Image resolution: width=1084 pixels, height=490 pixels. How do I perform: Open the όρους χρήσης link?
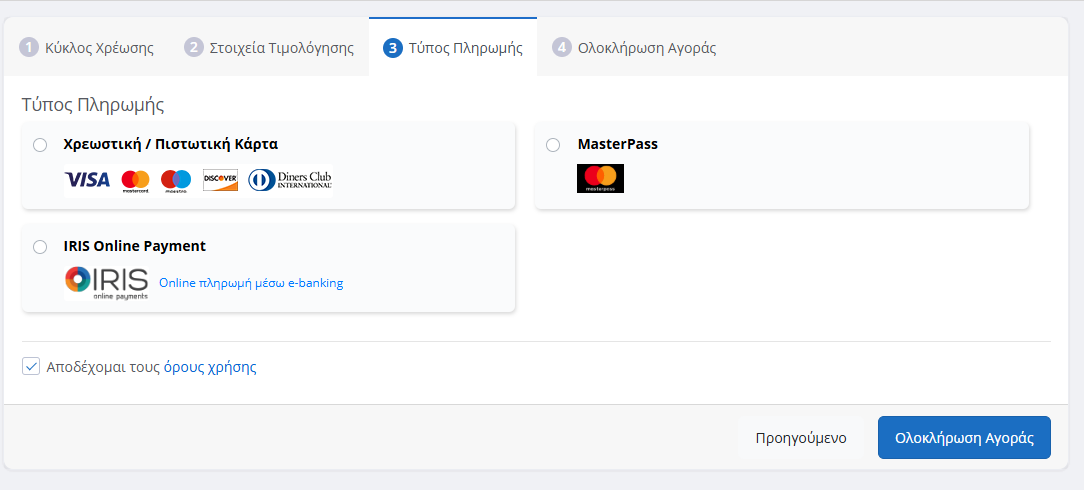point(210,367)
